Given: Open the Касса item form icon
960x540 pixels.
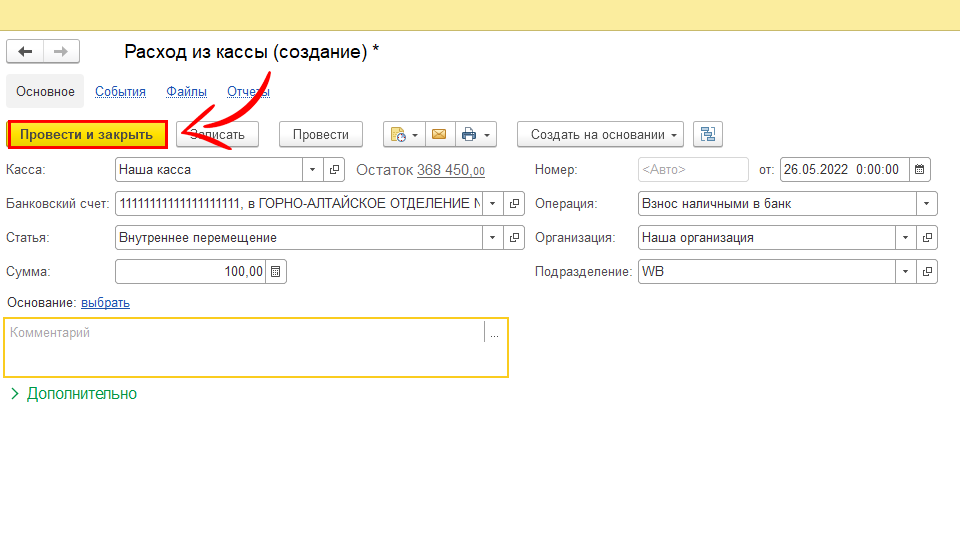Looking at the screenshot, I should [336, 170].
